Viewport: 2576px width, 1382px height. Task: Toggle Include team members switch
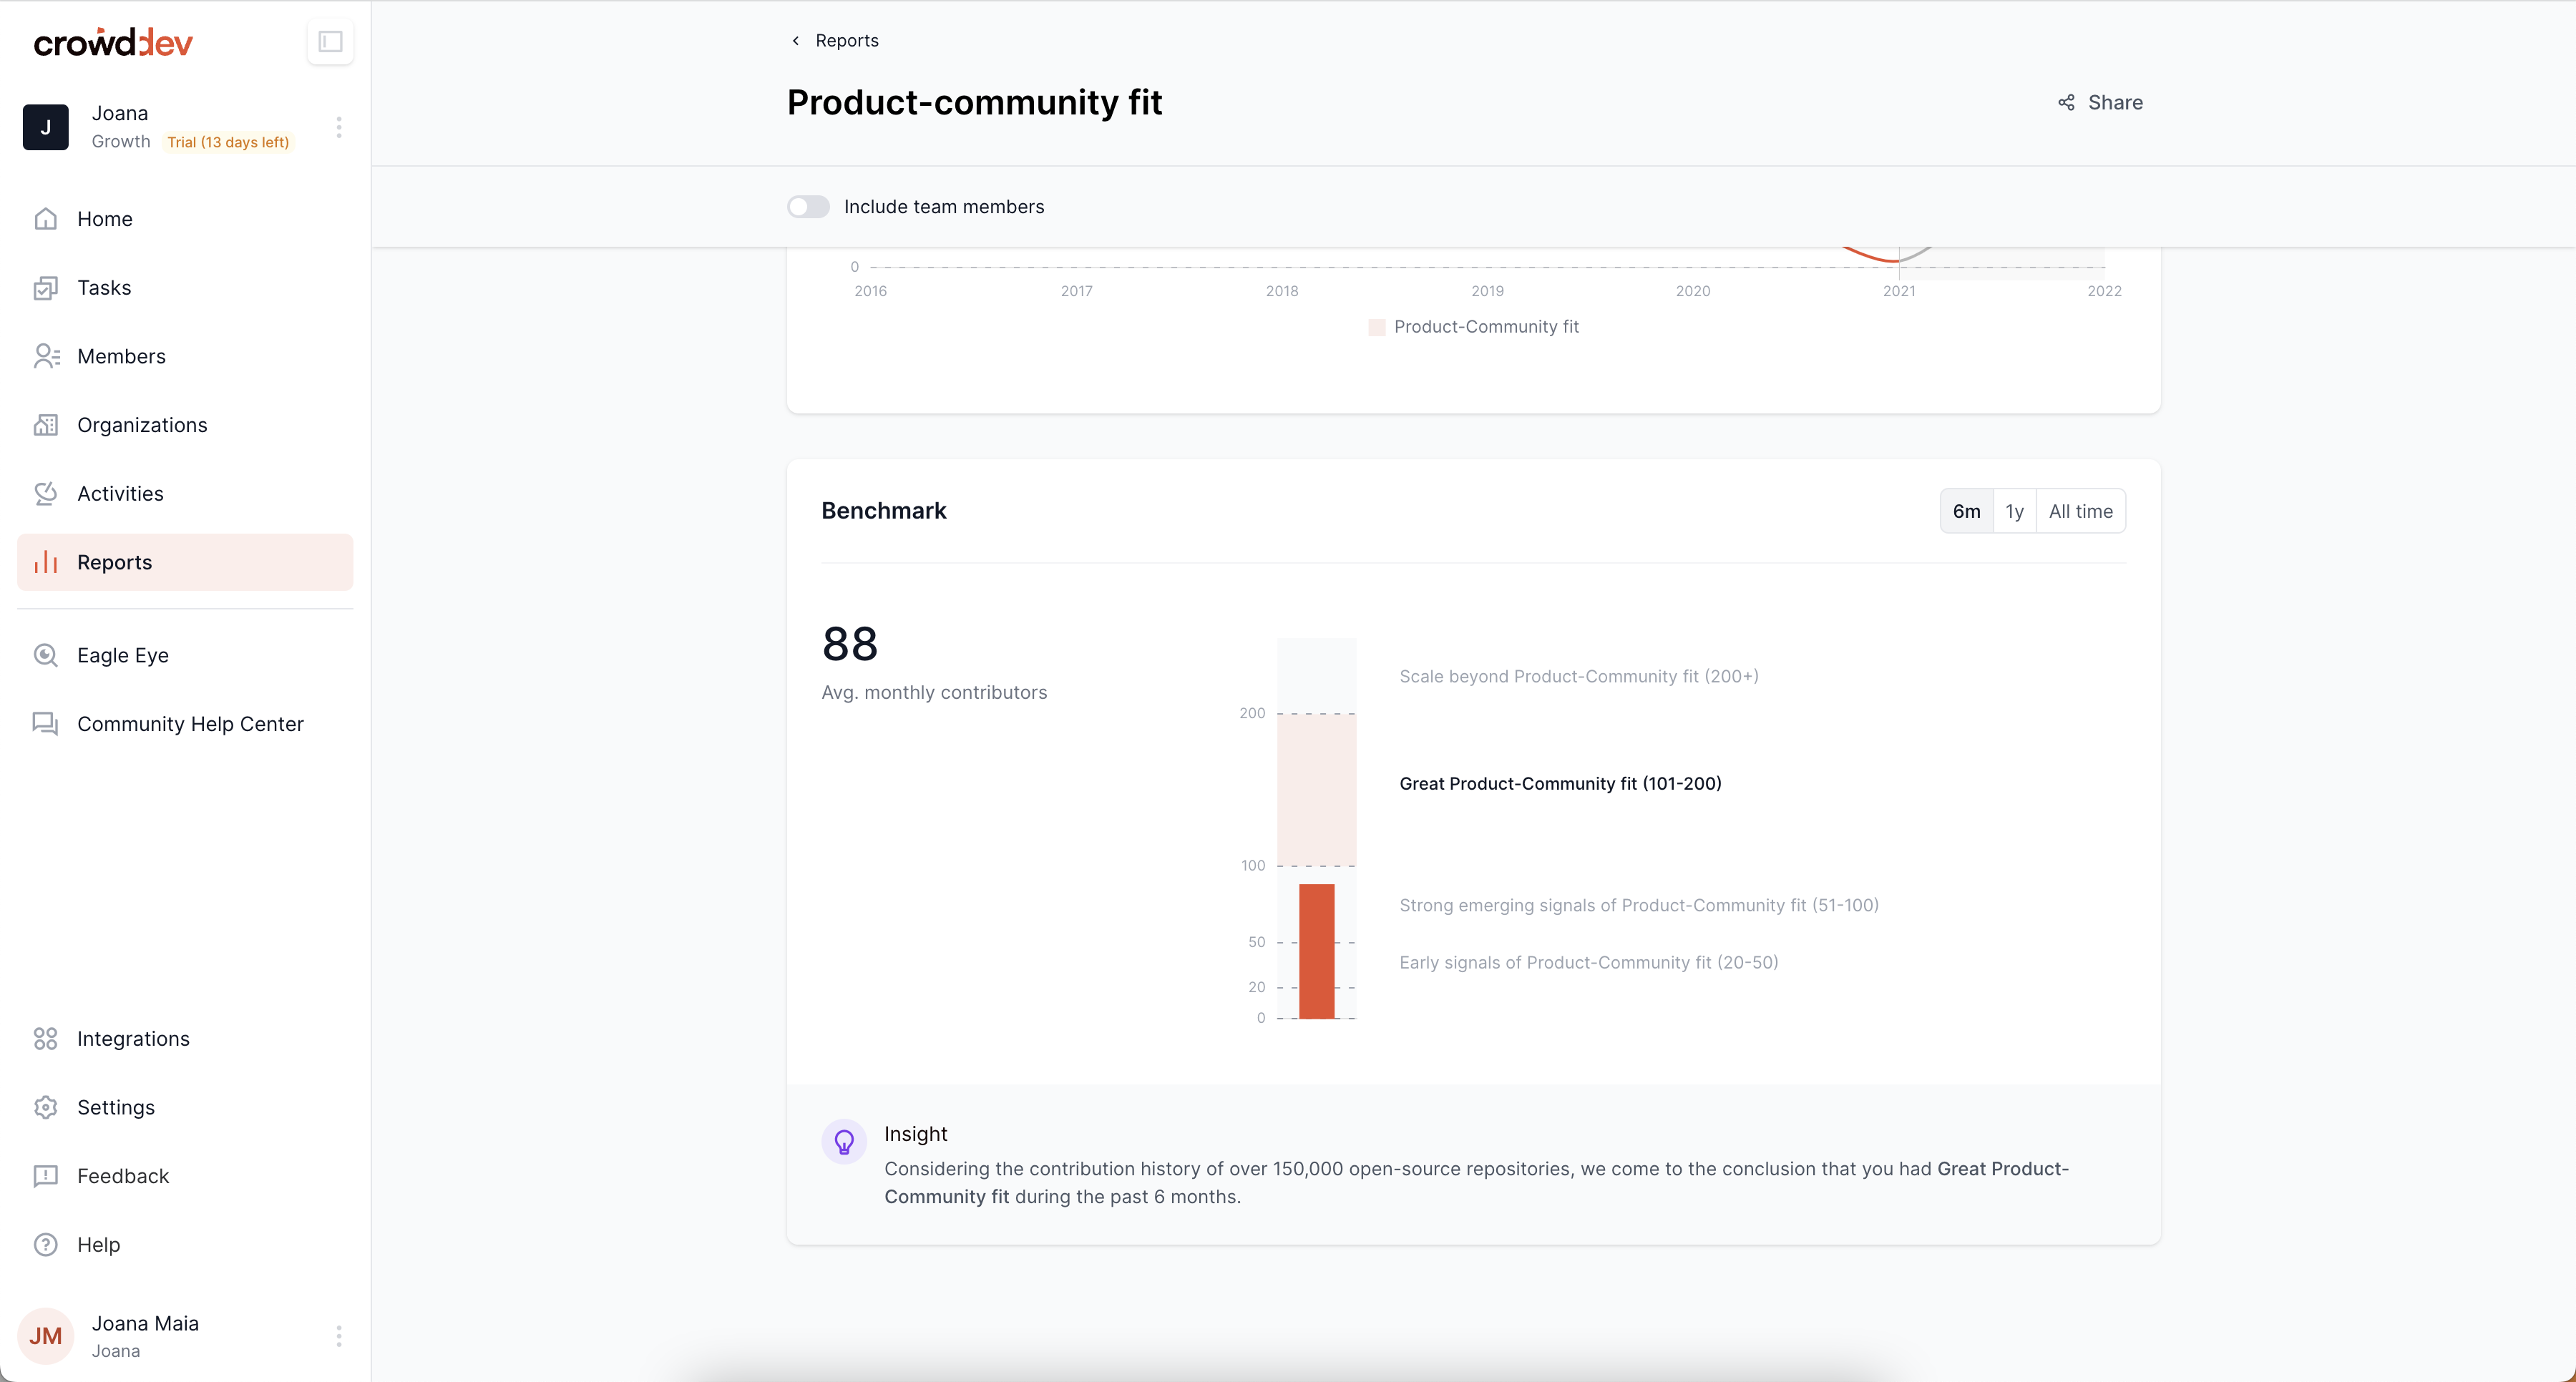coord(808,207)
